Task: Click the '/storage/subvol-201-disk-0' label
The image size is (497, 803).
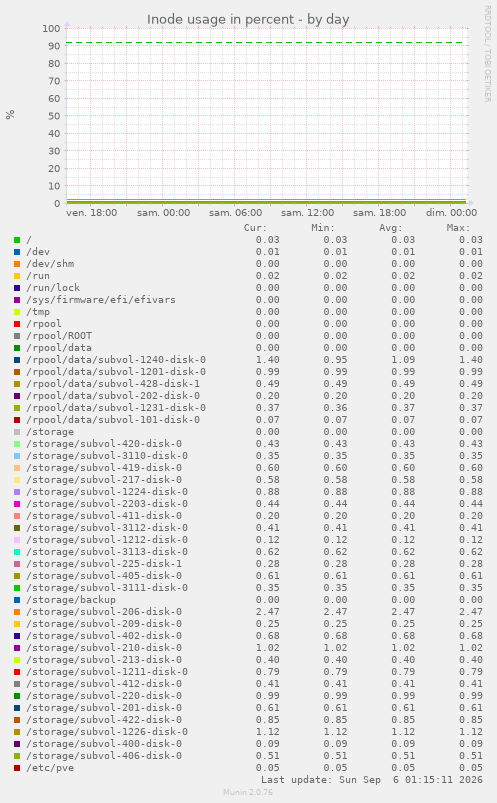Action: click(x=104, y=708)
